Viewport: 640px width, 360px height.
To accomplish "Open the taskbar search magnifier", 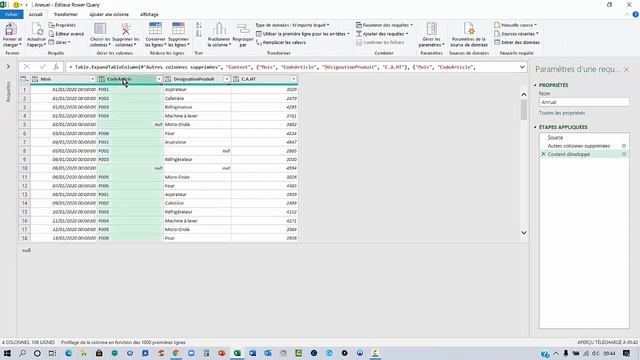I will point(22,353).
